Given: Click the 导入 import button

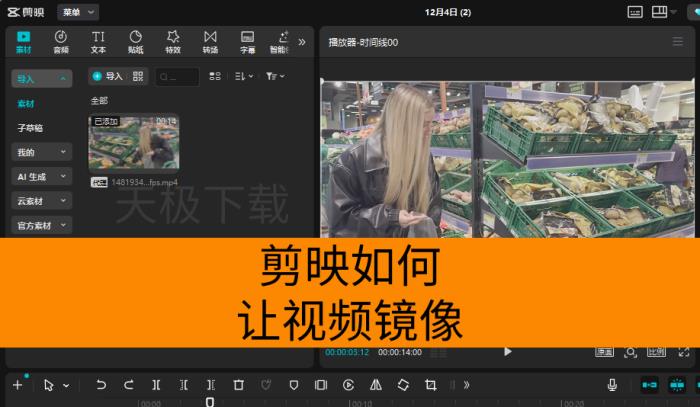Looking at the screenshot, I should [107, 76].
